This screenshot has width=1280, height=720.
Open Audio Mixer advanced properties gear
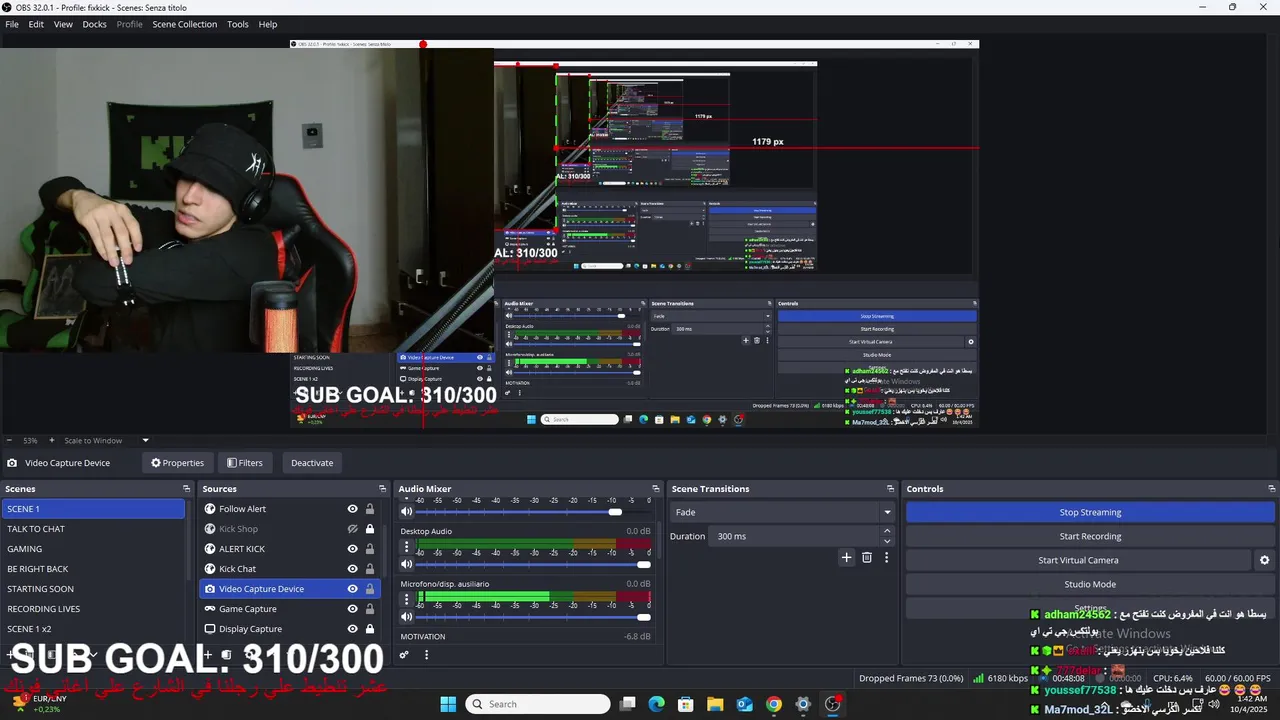pyautogui.click(x=404, y=655)
